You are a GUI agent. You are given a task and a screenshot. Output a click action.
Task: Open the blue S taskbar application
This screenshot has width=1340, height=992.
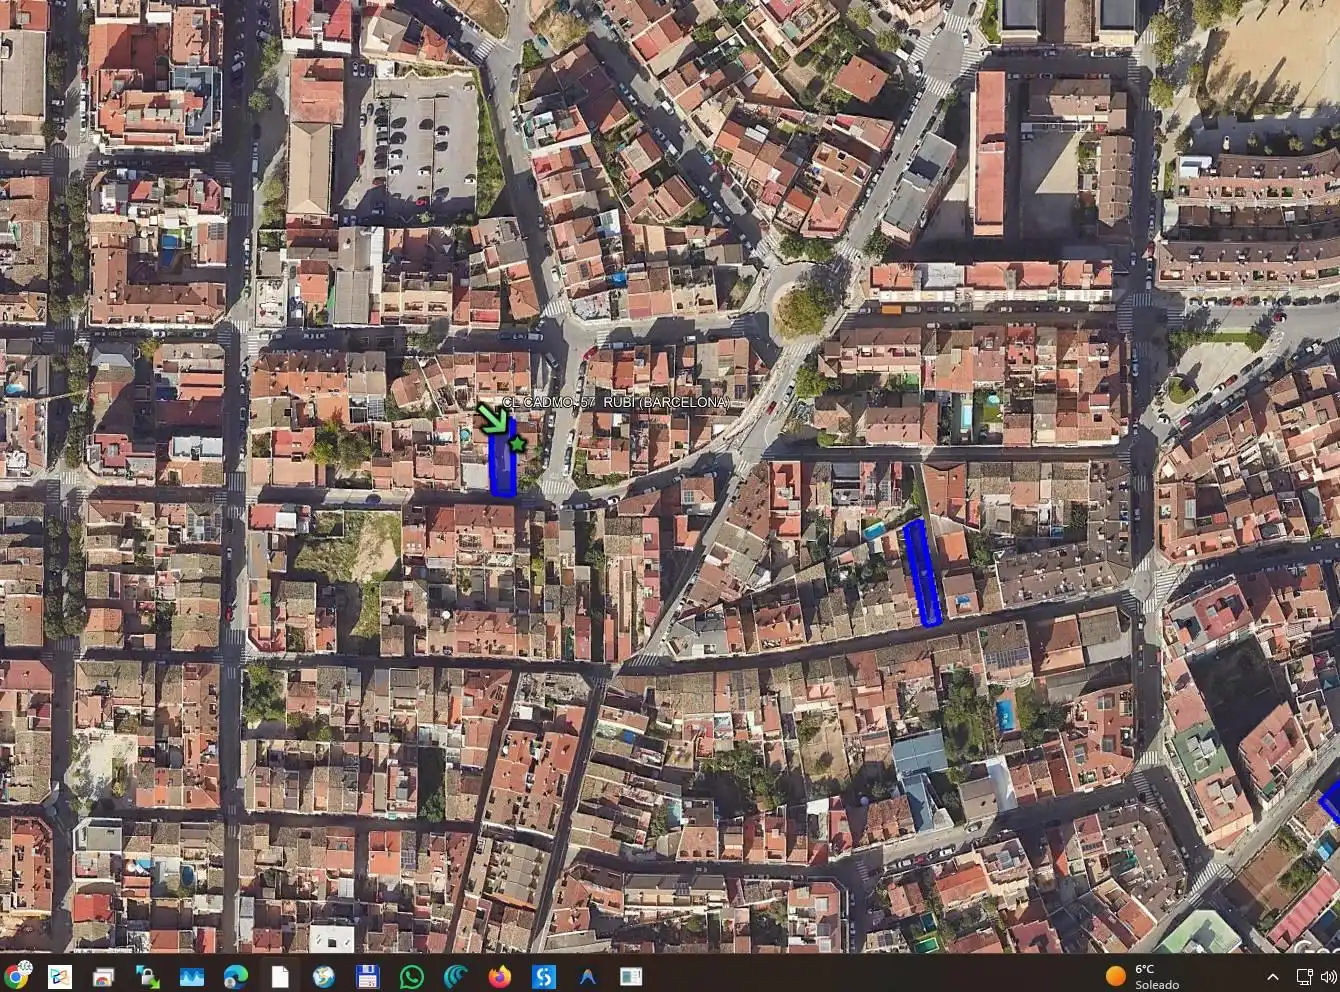[543, 976]
